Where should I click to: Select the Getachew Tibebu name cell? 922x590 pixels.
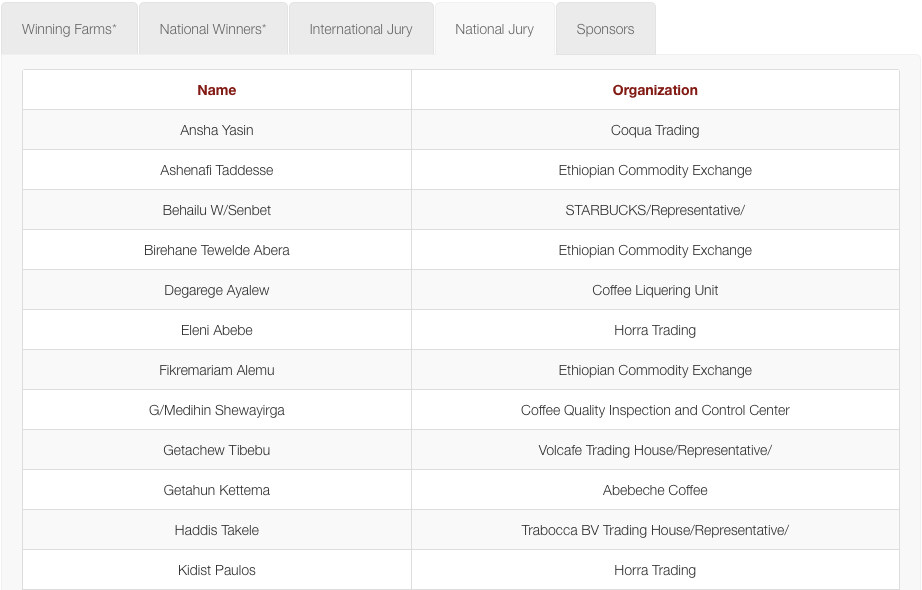point(217,450)
